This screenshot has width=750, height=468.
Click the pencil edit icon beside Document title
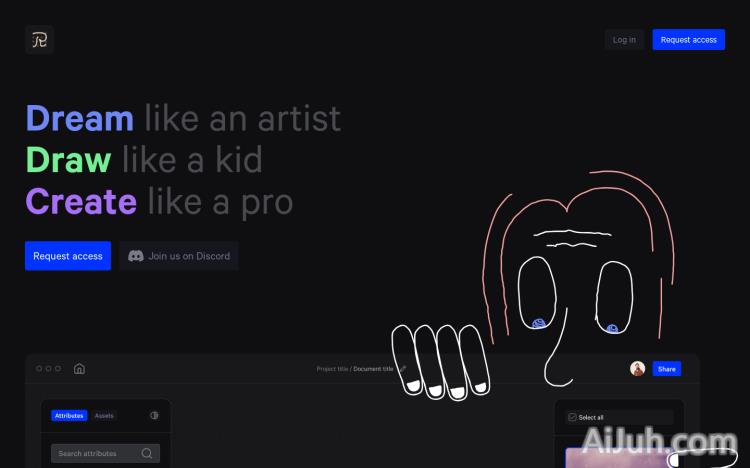click(x=403, y=368)
